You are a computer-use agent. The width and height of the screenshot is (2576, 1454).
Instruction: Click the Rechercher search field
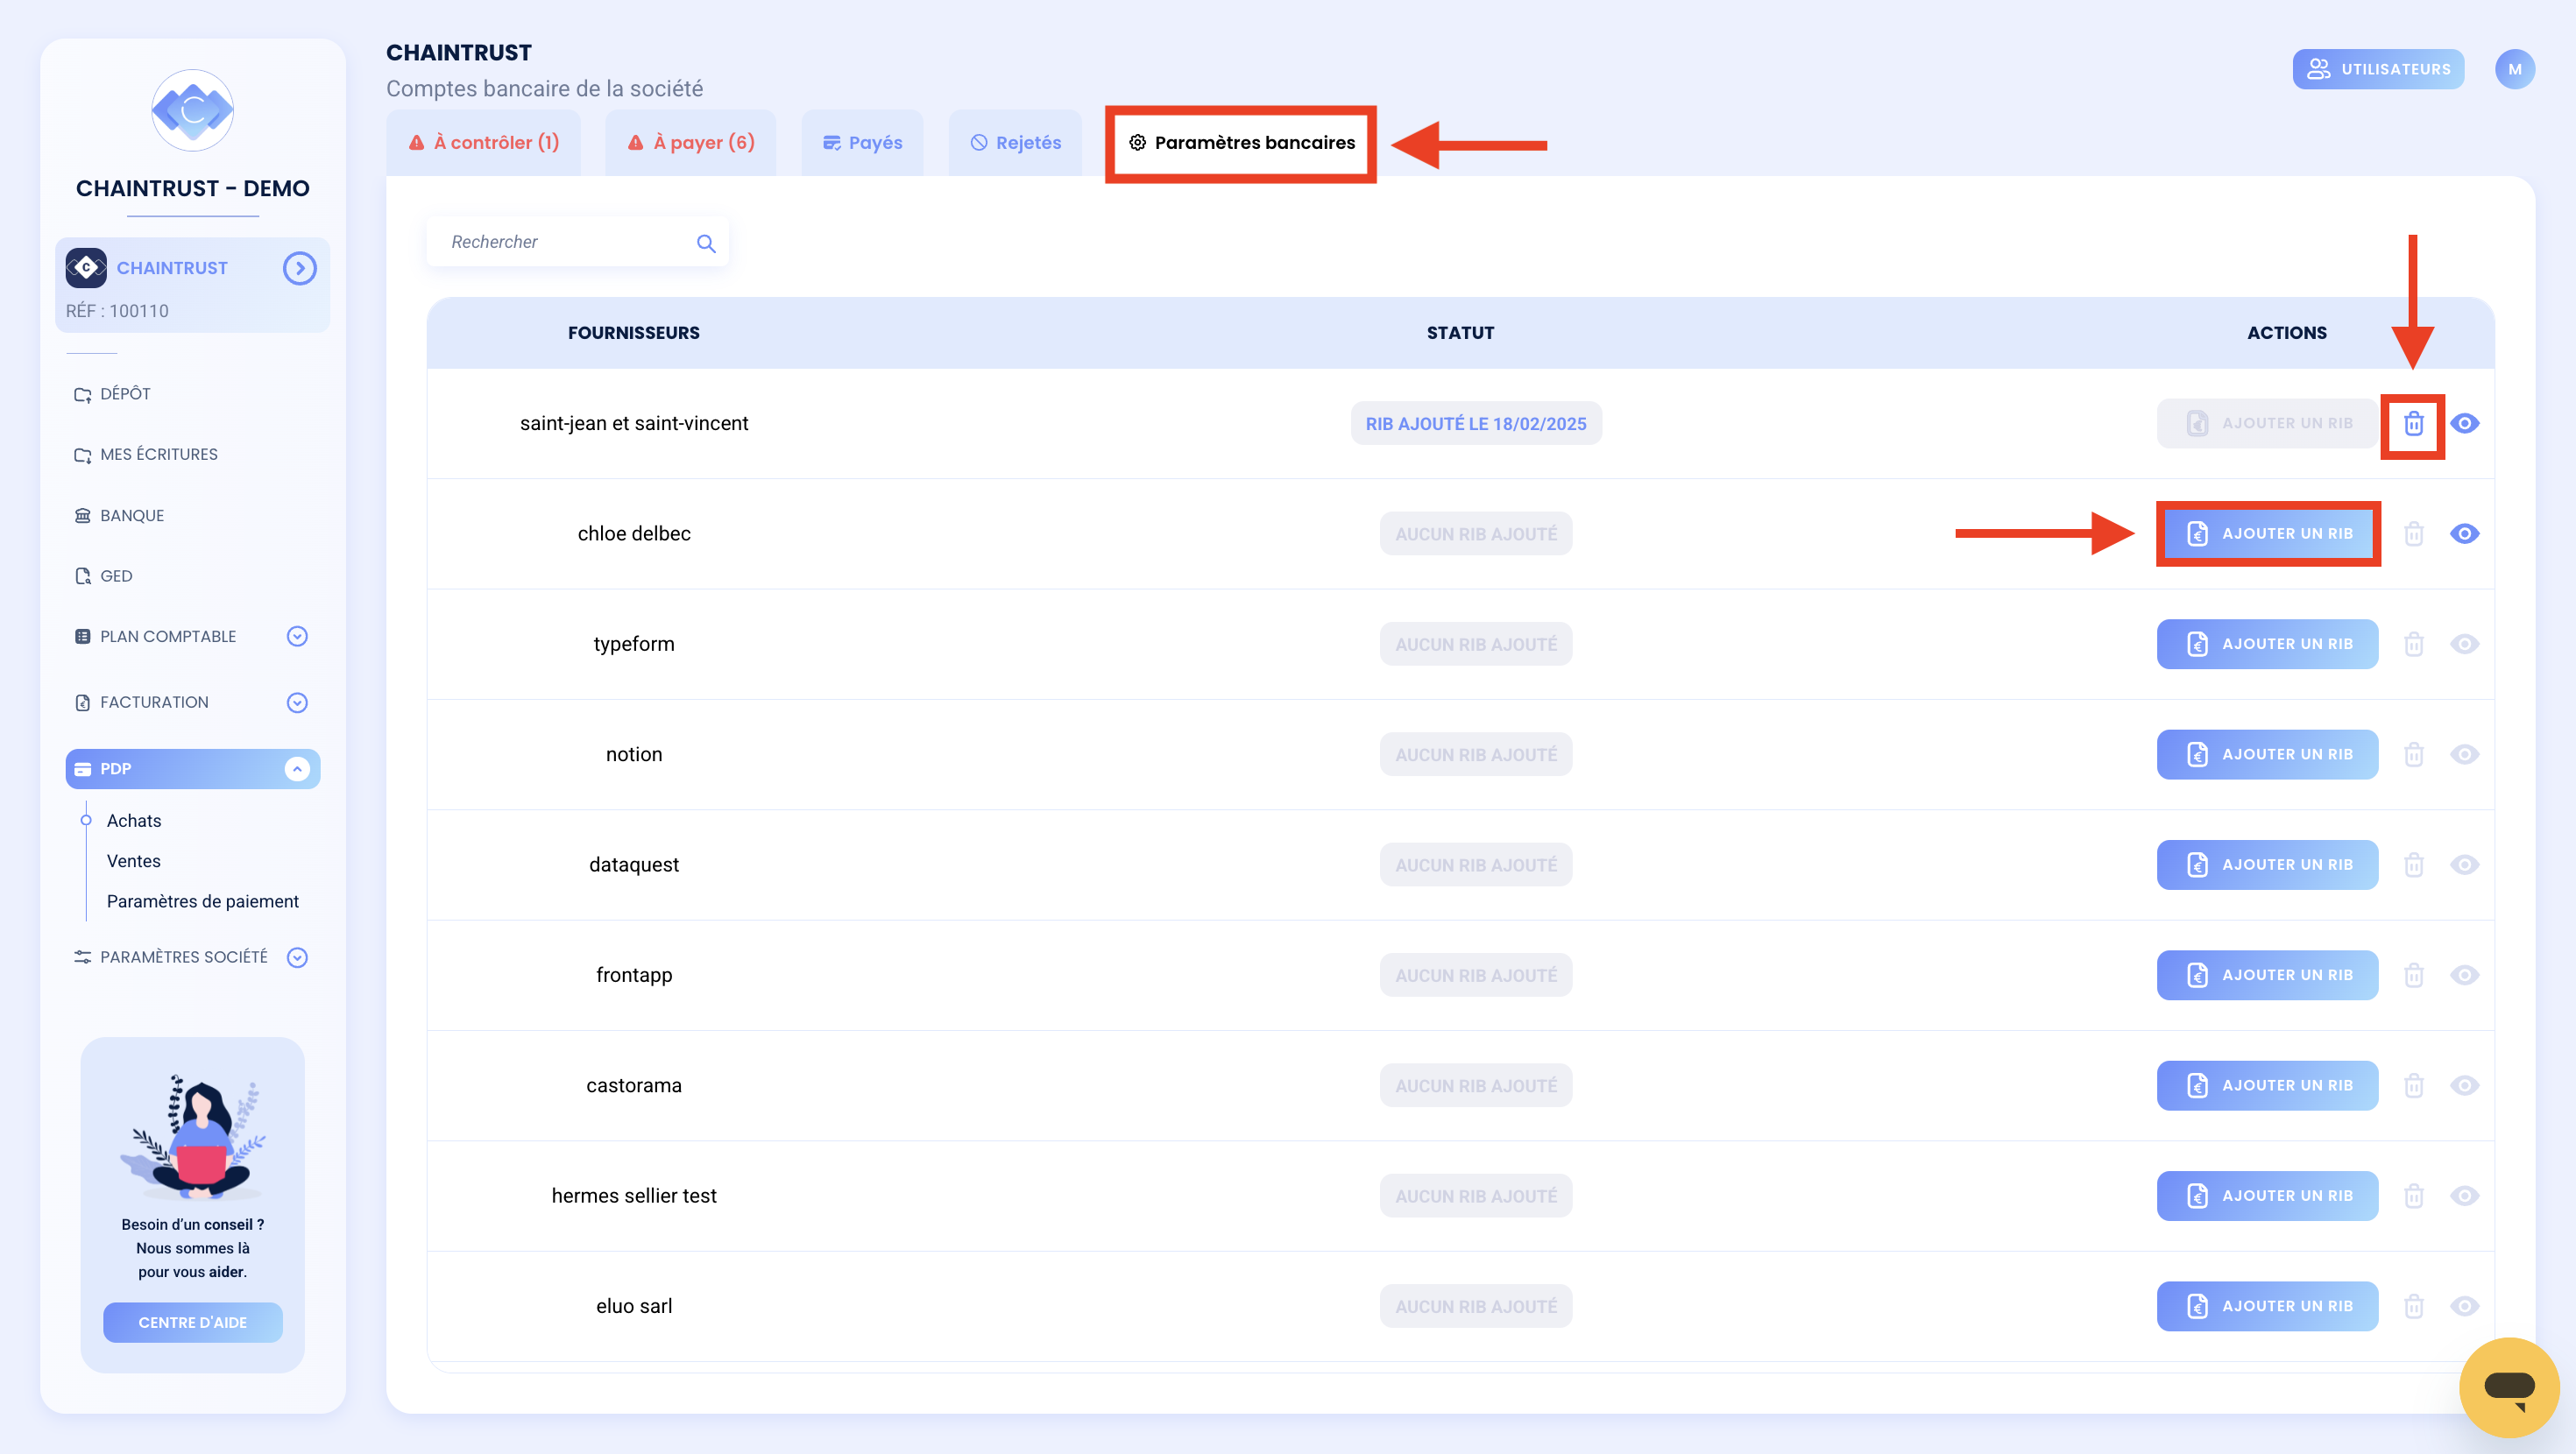click(x=577, y=242)
